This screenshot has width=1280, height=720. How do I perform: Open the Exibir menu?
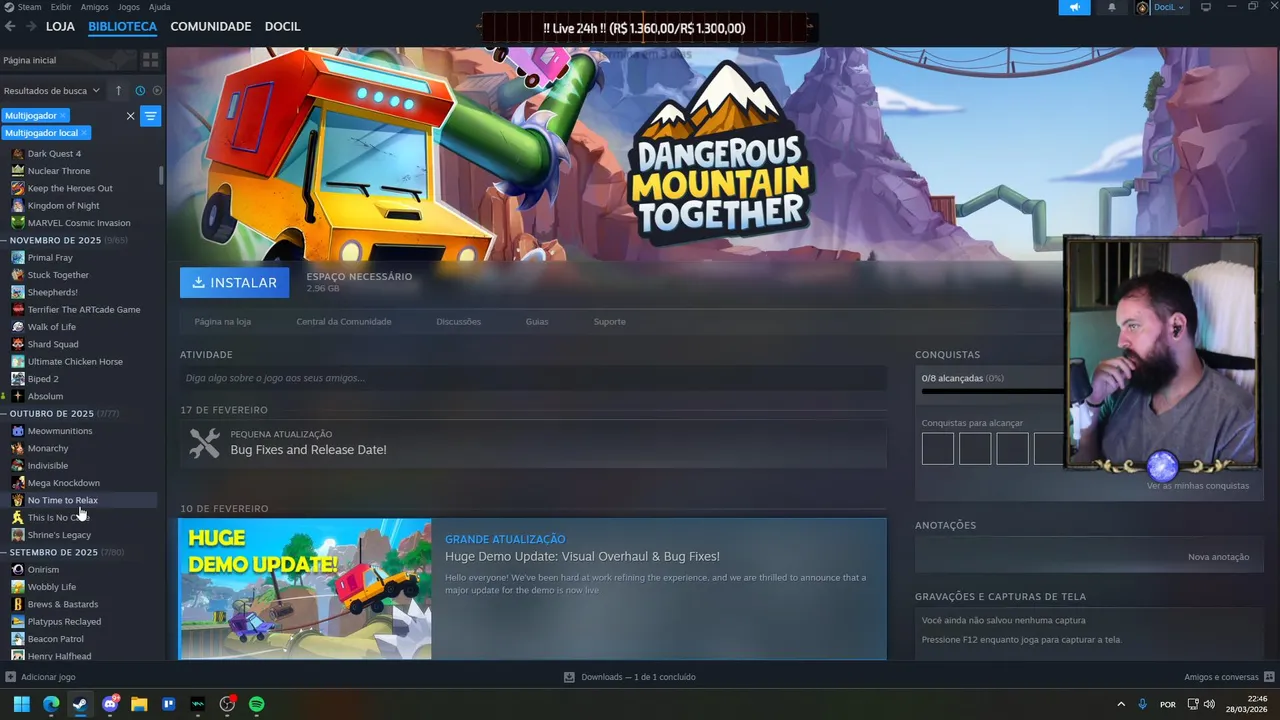pyautogui.click(x=61, y=7)
